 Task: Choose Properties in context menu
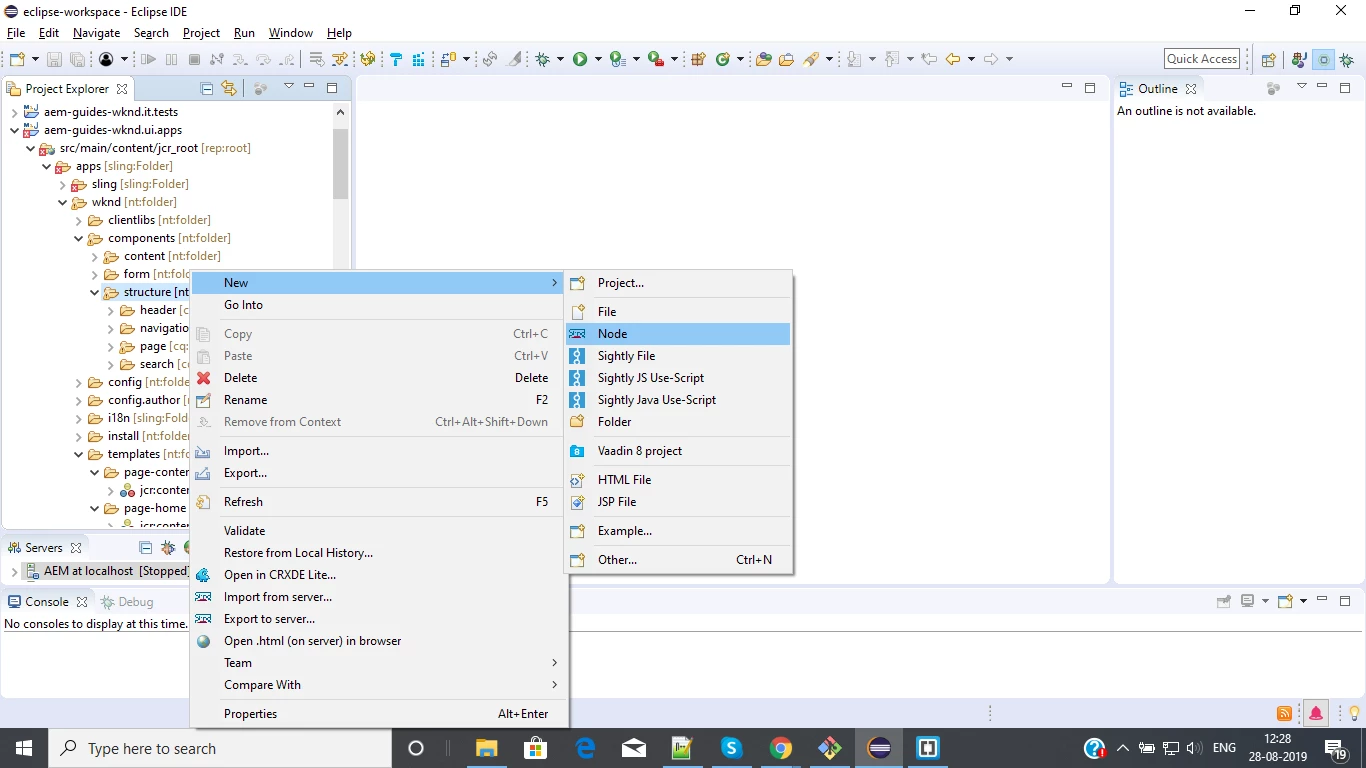[x=379, y=714]
